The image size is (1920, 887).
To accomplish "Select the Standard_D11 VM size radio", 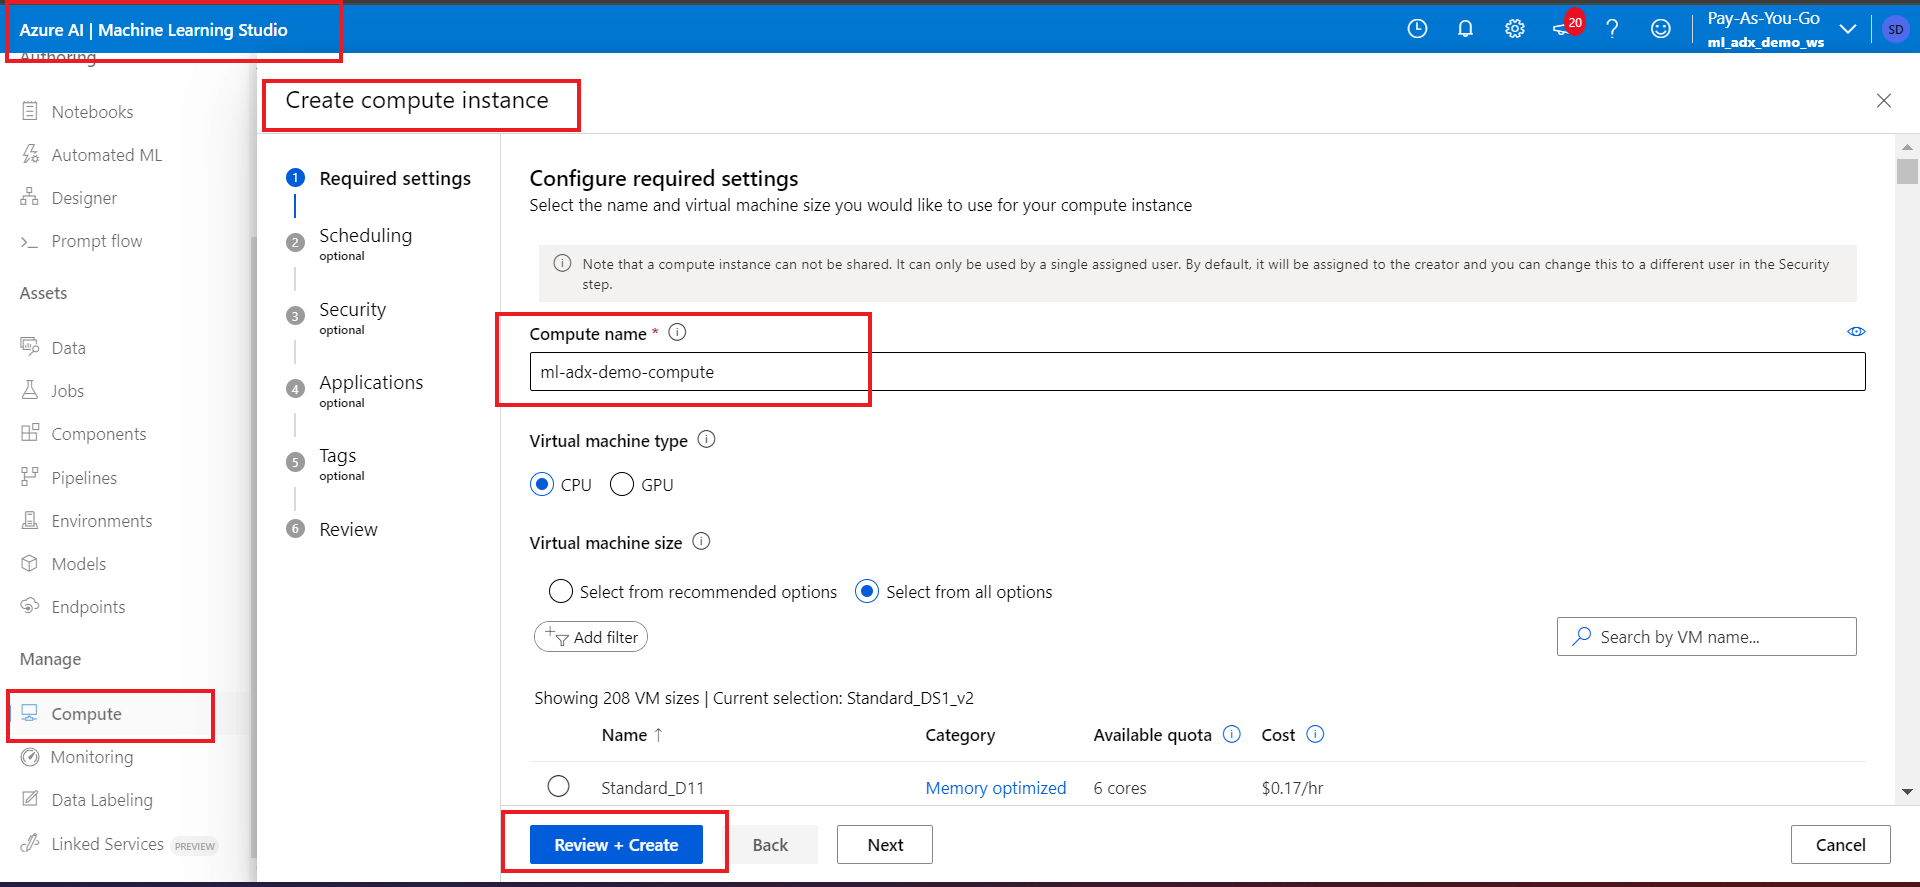I will (559, 786).
